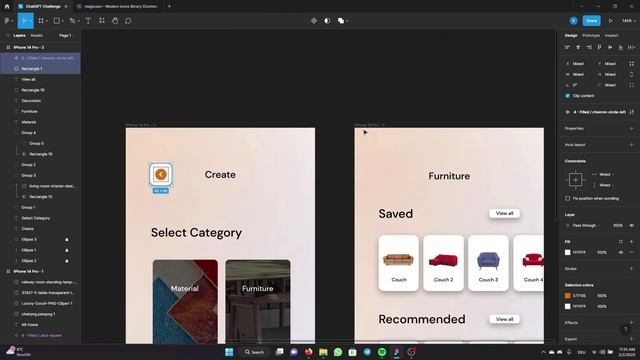This screenshot has width=640, height=360.
Task: Click View all next to Recommended
Action: point(504,319)
